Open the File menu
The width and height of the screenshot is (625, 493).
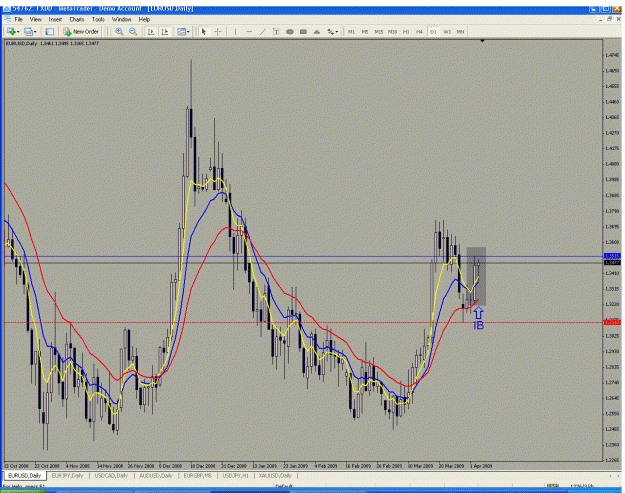pyautogui.click(x=18, y=19)
